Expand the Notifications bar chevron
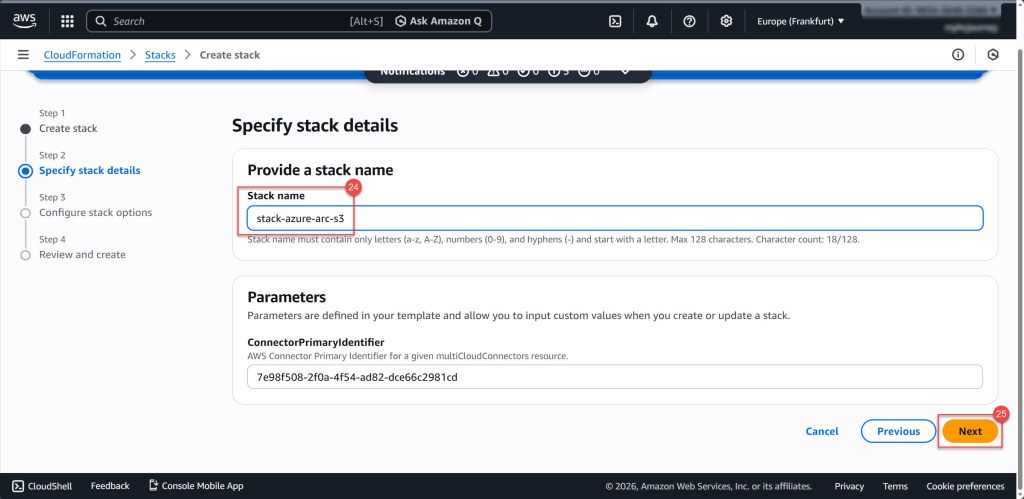This screenshot has width=1024, height=499. click(x=626, y=71)
